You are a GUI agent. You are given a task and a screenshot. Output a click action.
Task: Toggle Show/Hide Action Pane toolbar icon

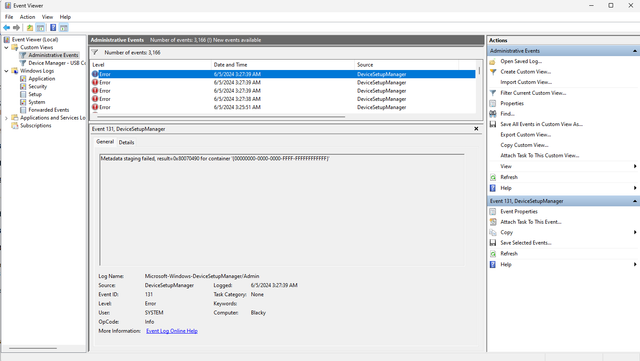pos(64,28)
